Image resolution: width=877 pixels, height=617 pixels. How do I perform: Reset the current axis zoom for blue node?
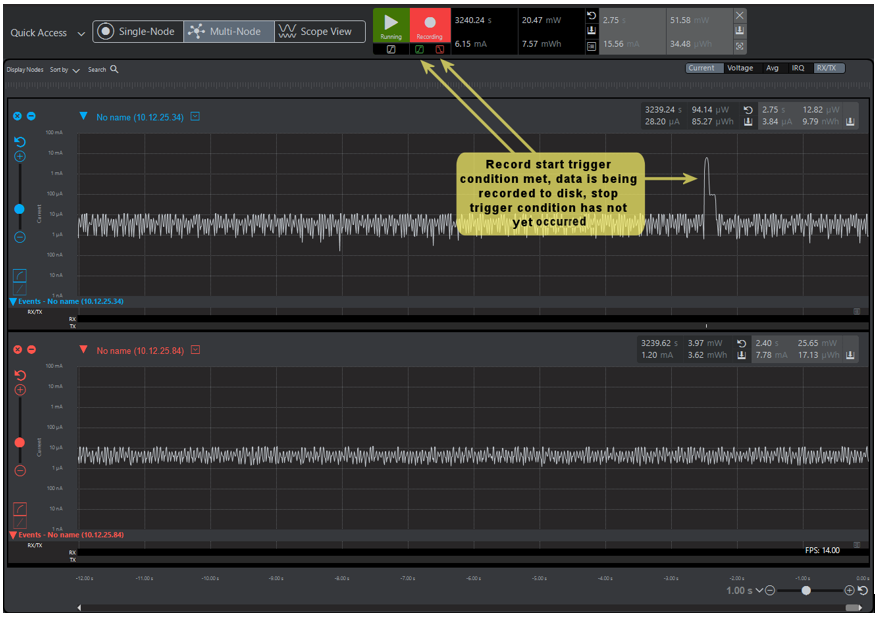click(x=20, y=142)
